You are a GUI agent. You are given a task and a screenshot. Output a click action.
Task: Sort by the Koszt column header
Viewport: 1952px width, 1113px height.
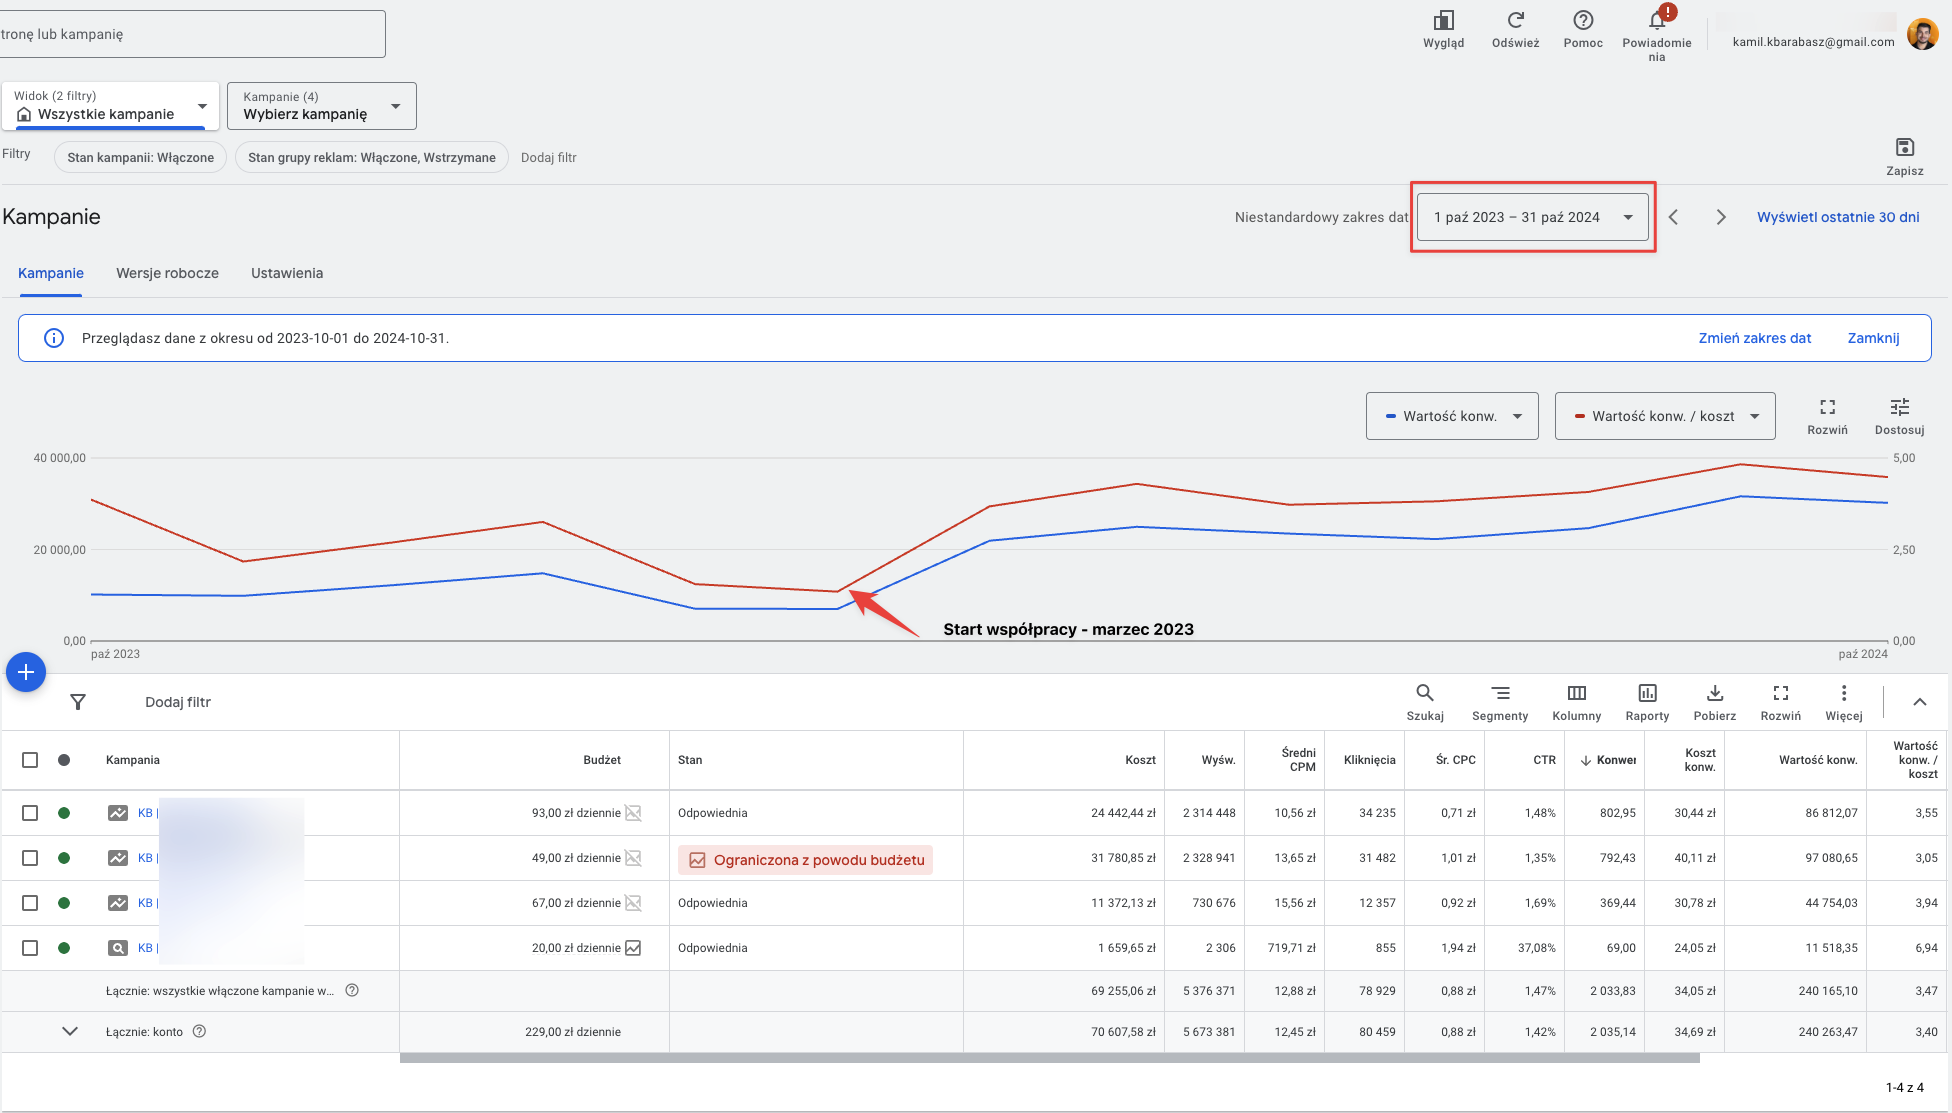[1140, 760]
